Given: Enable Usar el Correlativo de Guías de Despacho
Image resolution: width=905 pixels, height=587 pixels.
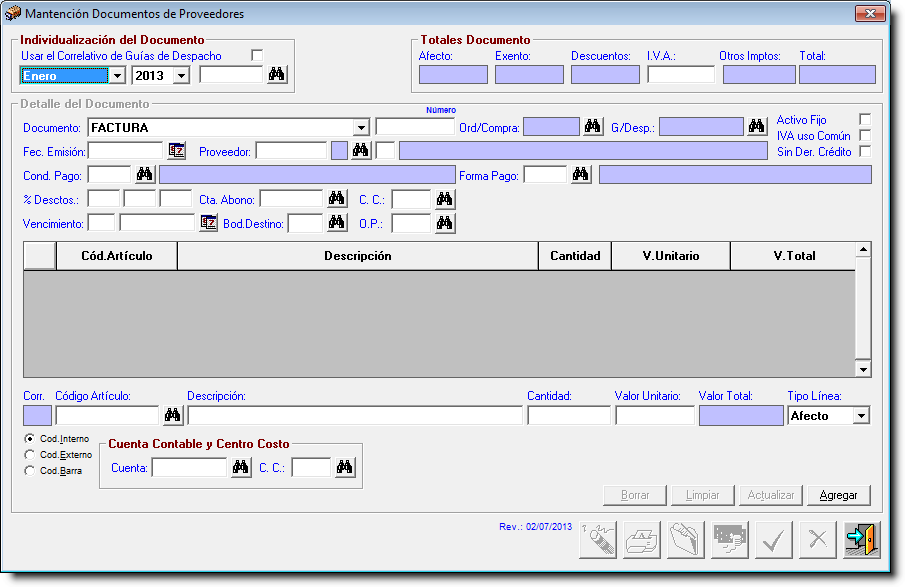Looking at the screenshot, I should click(x=257, y=55).
